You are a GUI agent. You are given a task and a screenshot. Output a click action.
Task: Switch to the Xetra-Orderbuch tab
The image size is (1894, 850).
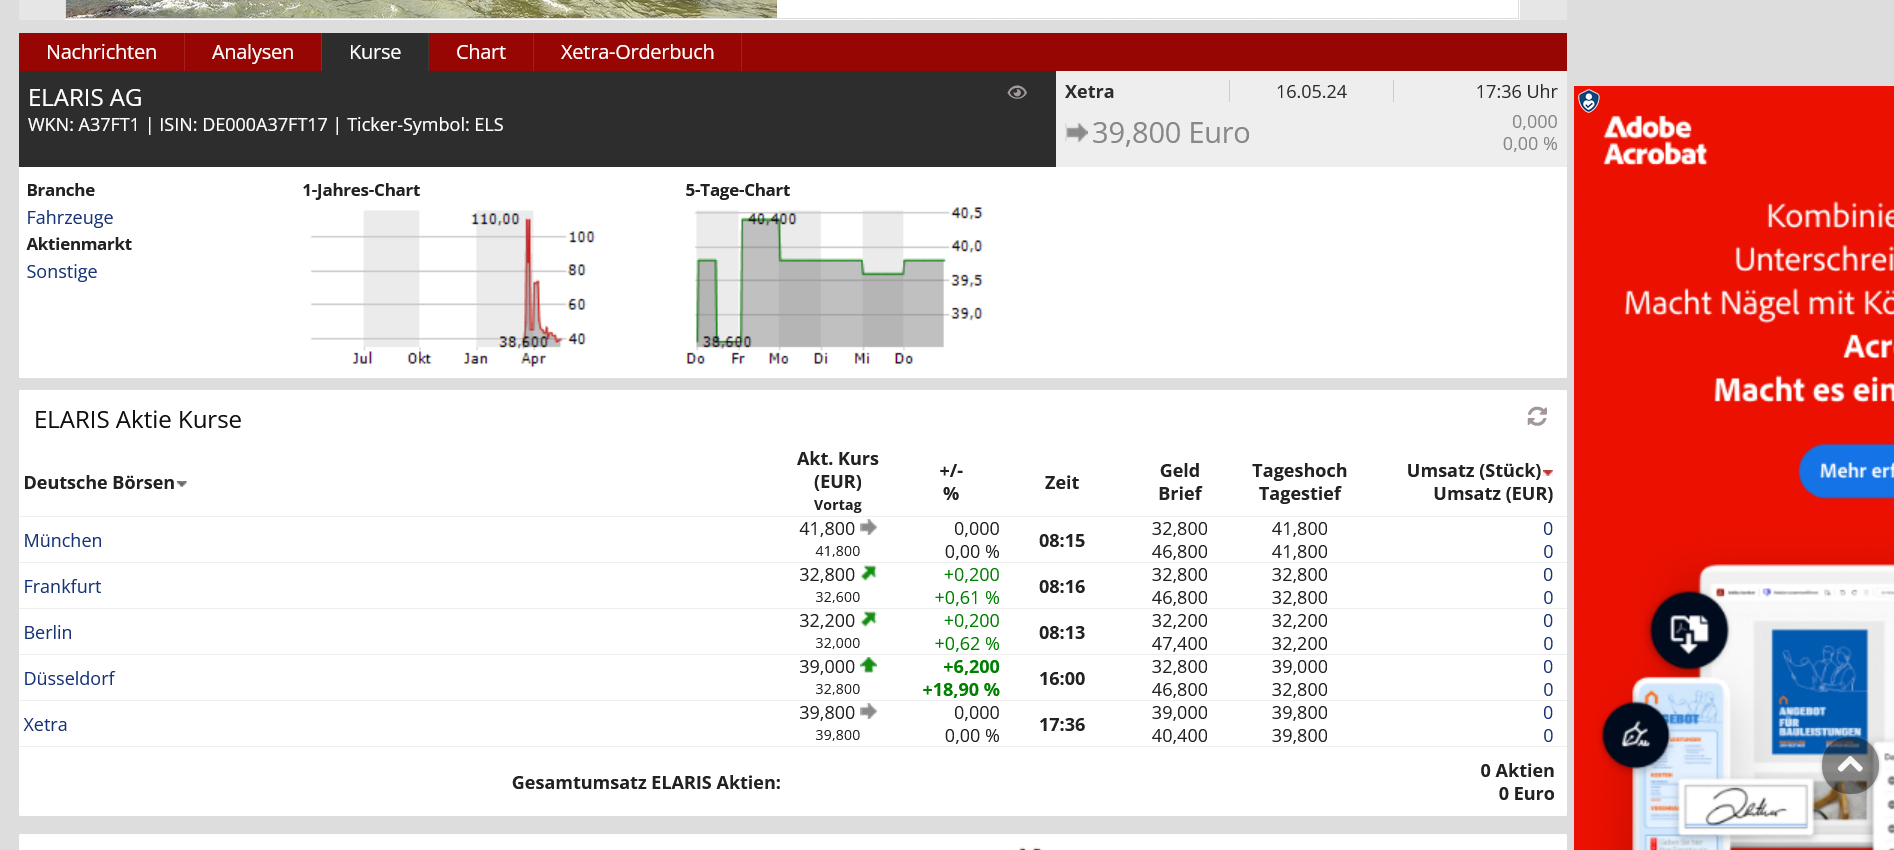tap(637, 52)
